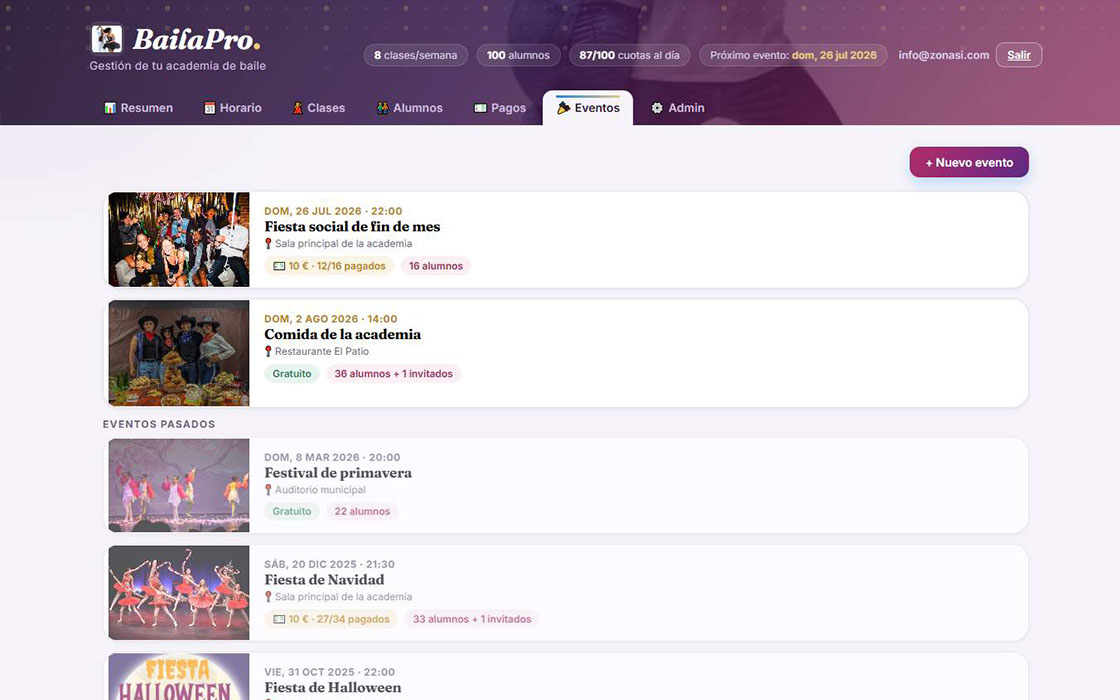Click the Pagos banknote icon
Image resolution: width=1120 pixels, height=700 pixels.
pos(480,108)
